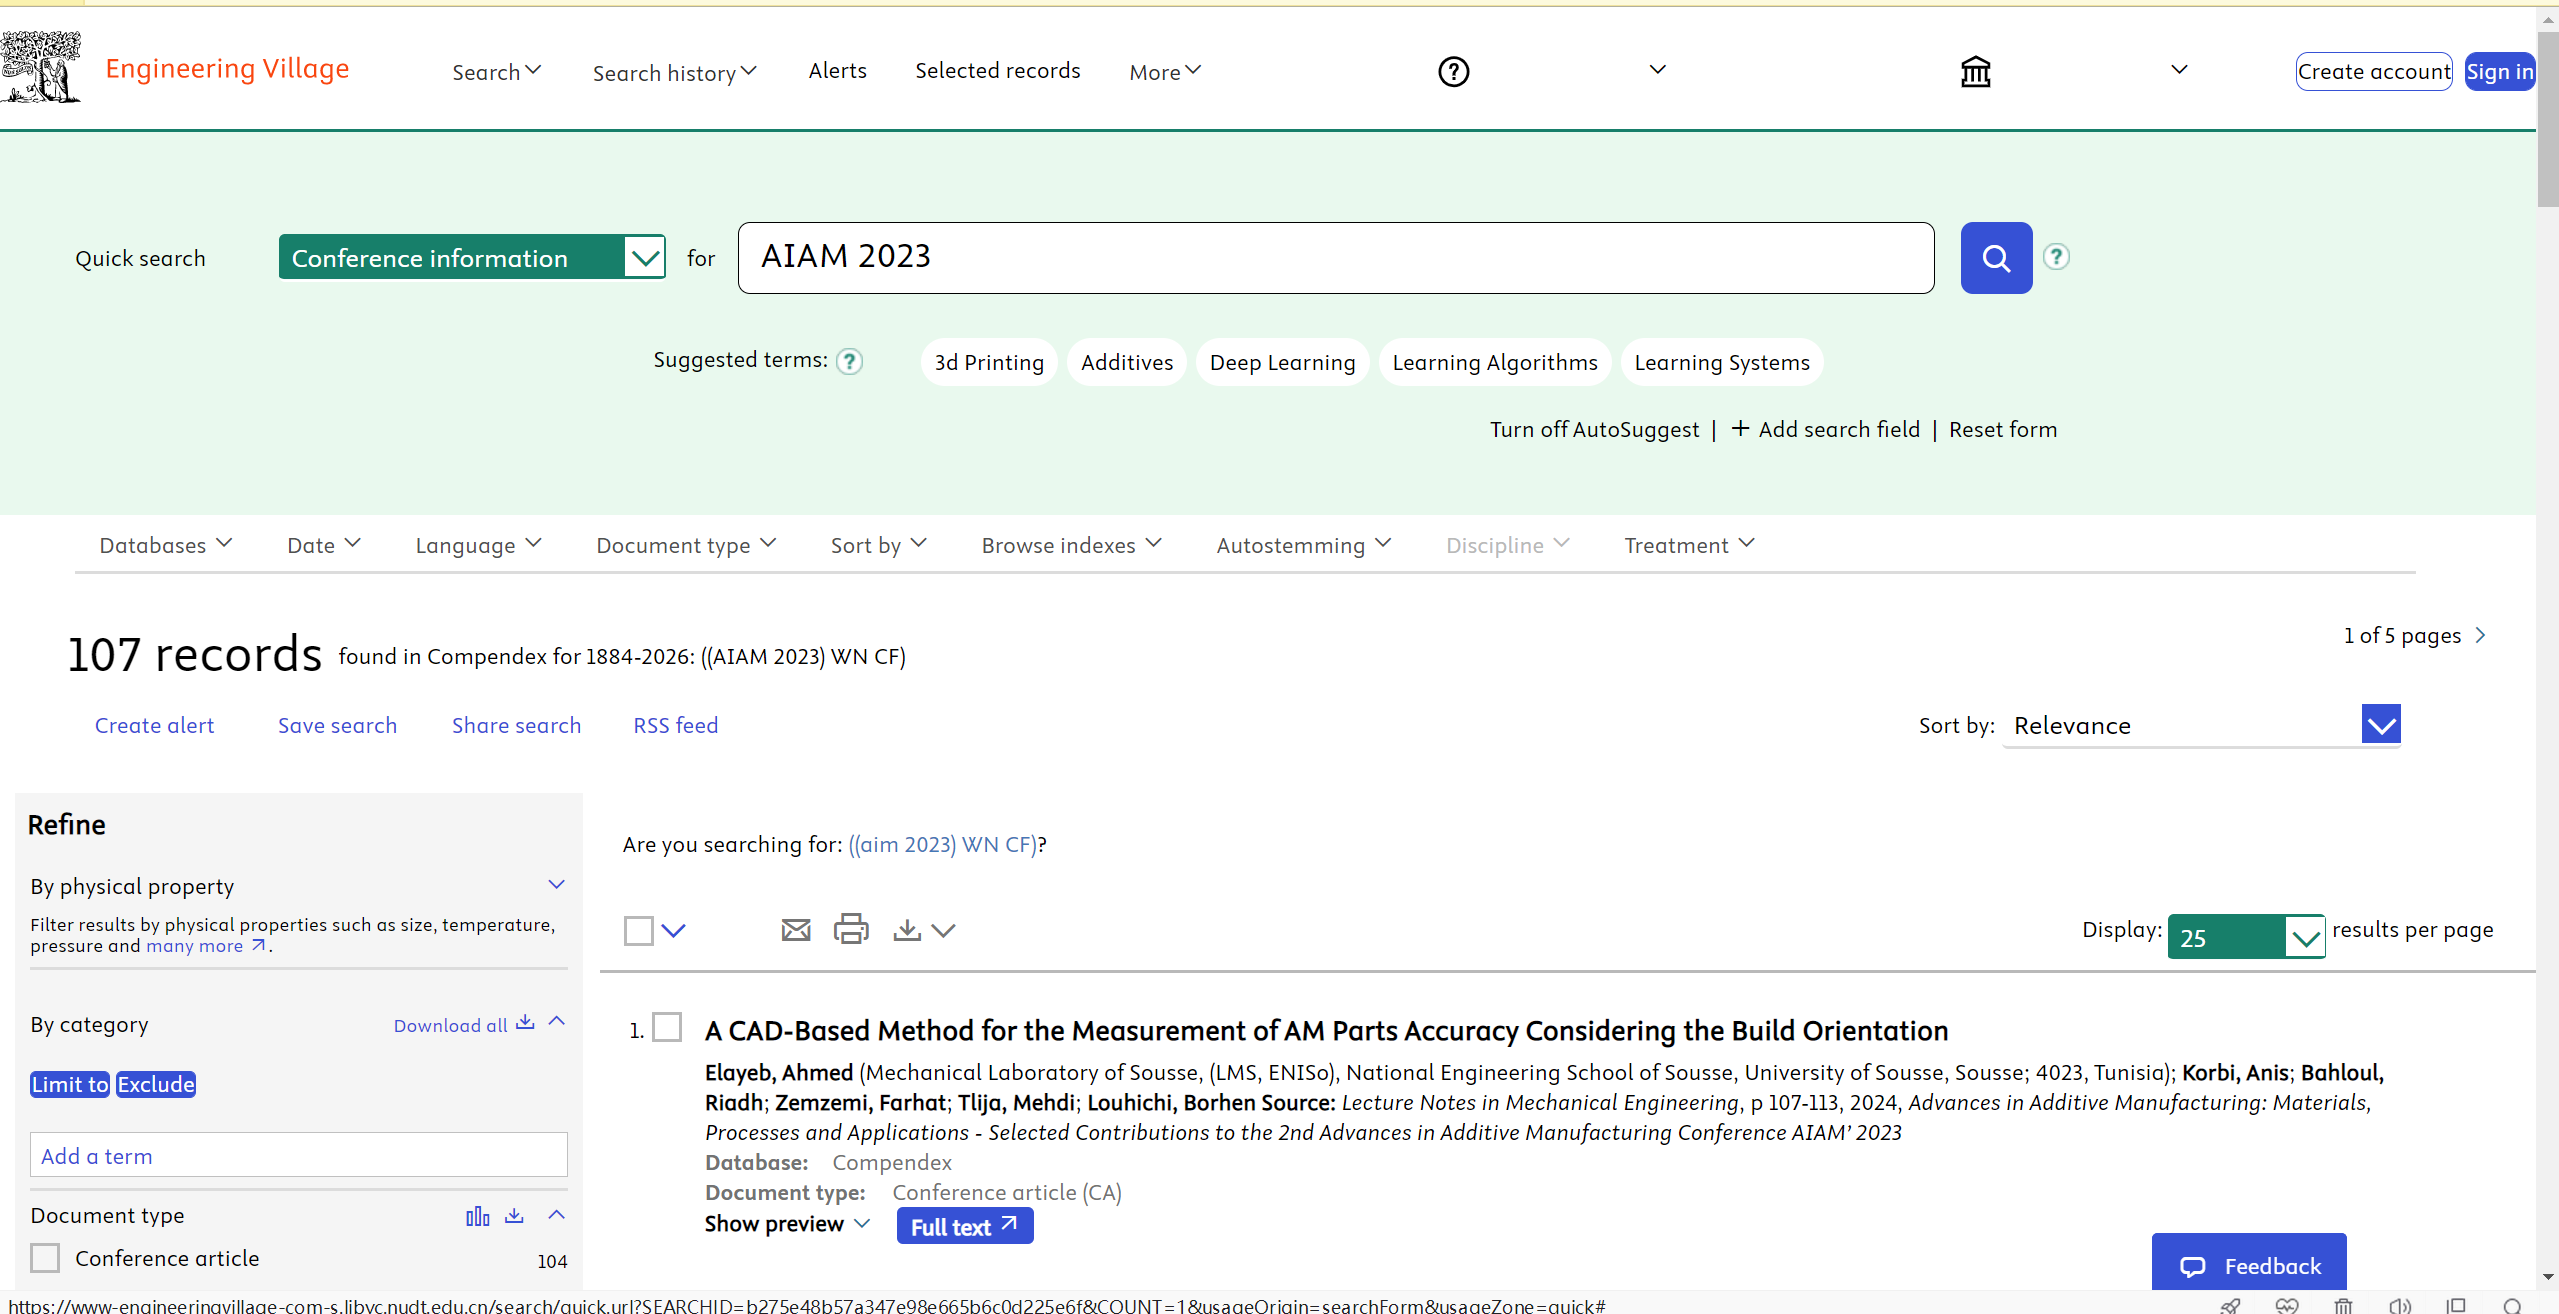This screenshot has height=1314, width=2559.
Task: Collapse the By category section
Action: [557, 1021]
